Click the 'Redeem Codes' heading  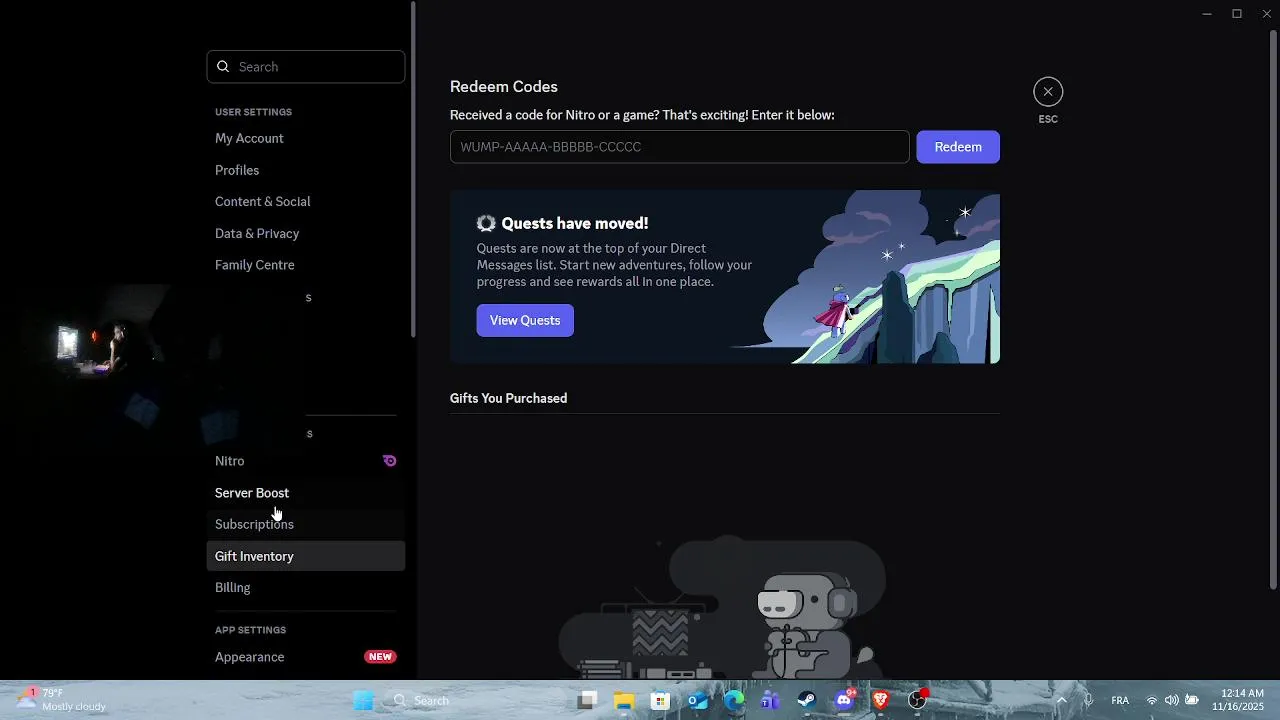click(504, 87)
